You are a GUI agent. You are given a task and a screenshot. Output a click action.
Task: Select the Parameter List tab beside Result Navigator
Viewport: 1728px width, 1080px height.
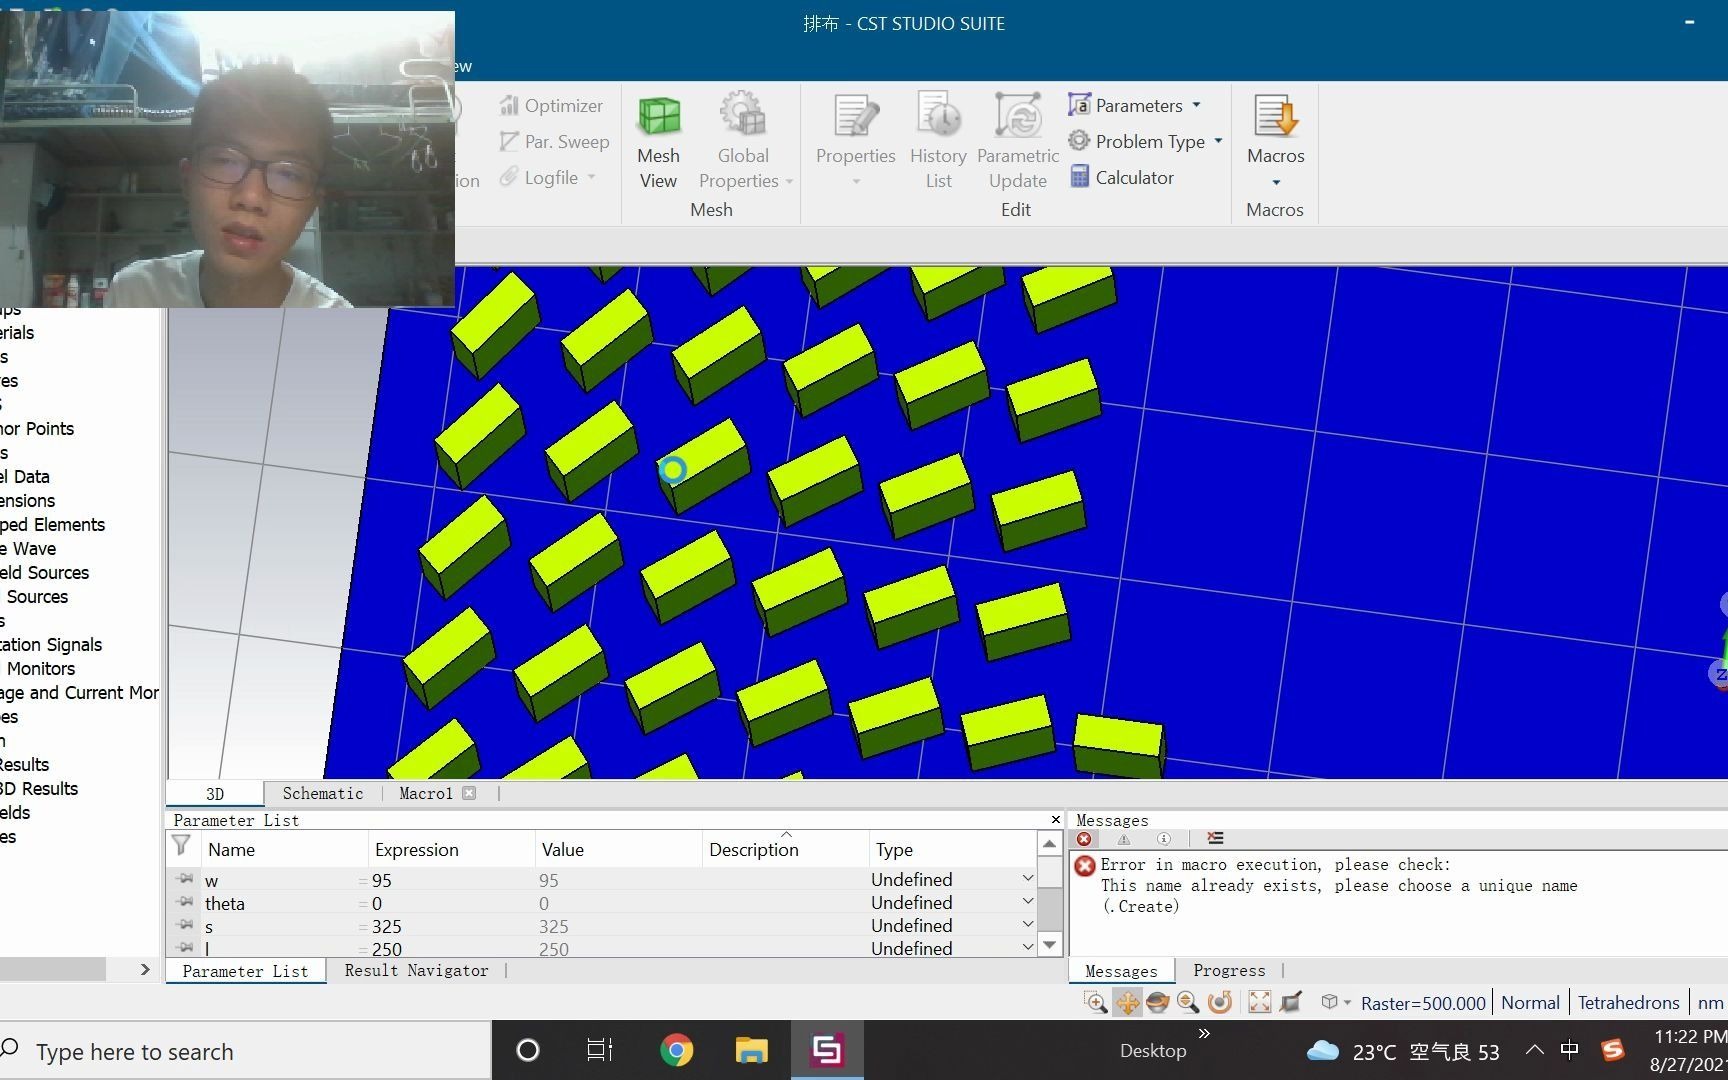[x=246, y=971]
